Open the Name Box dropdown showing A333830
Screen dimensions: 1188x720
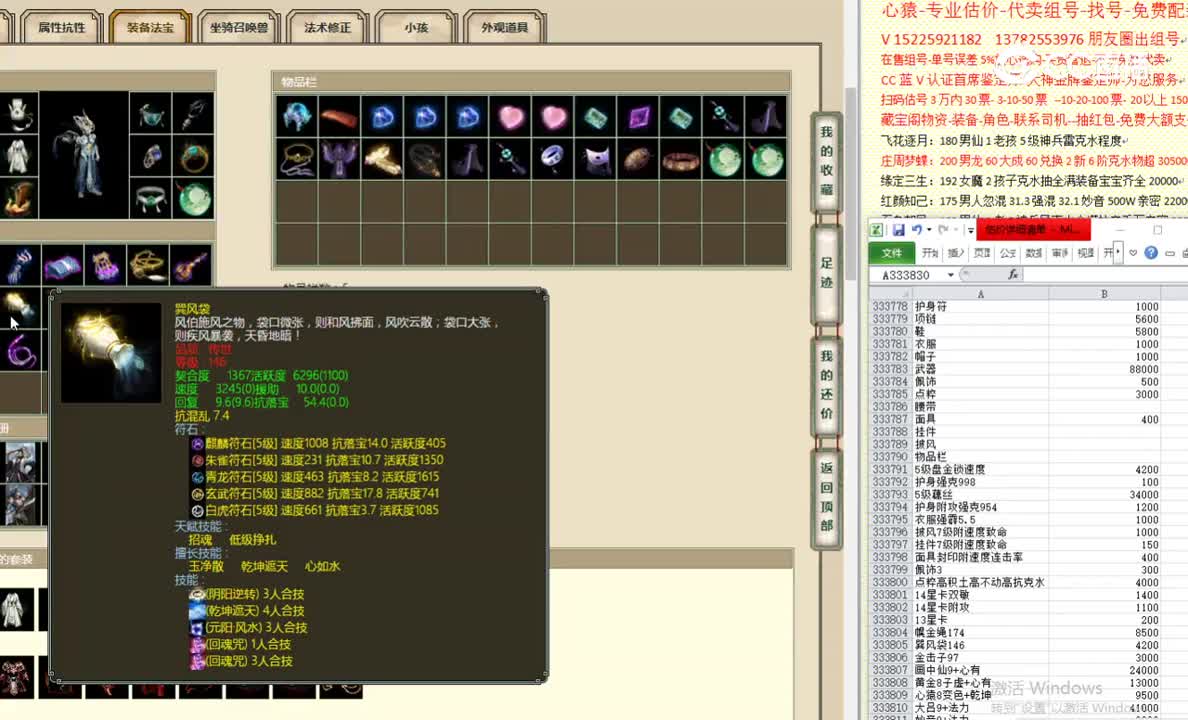(951, 274)
